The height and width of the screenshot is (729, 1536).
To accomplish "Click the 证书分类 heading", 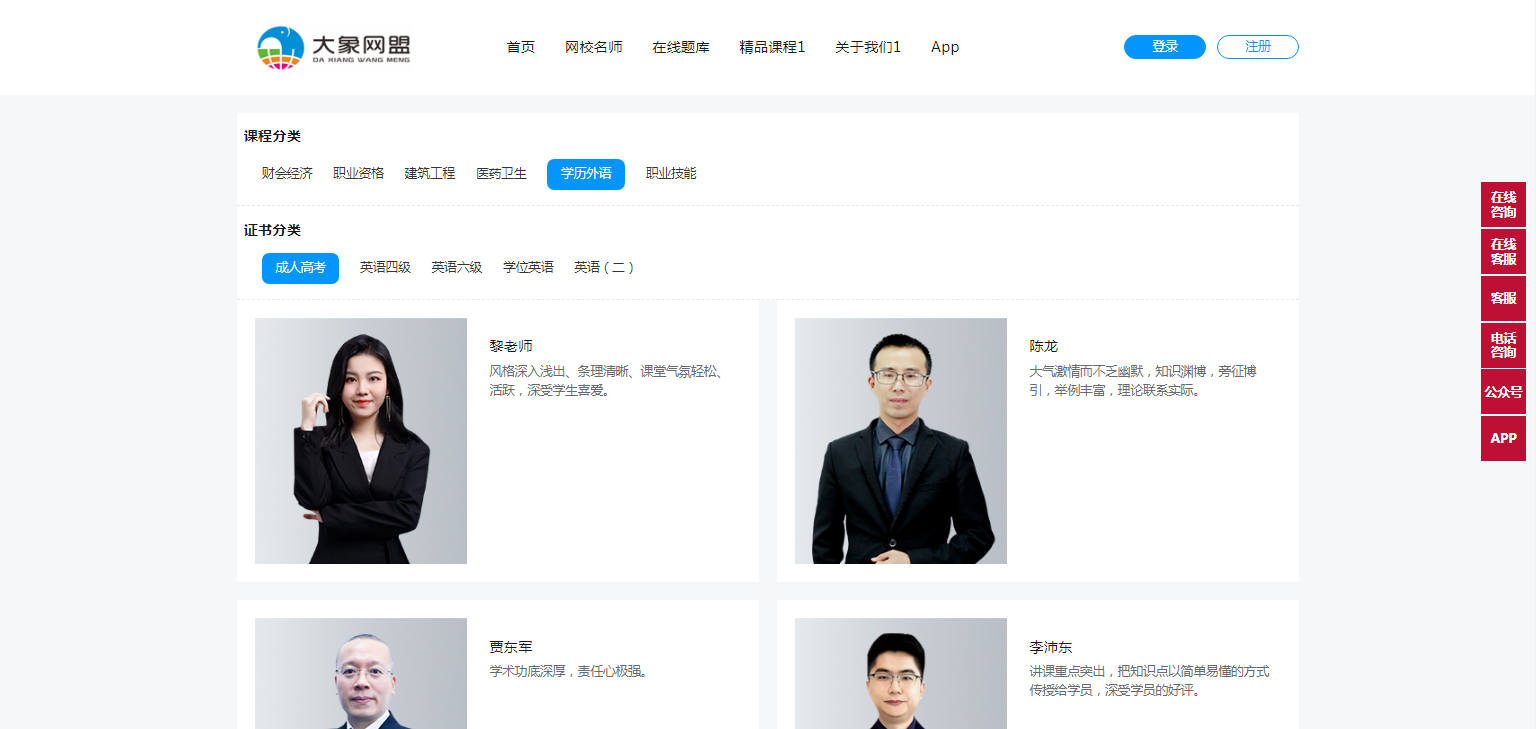I will pos(272,230).
